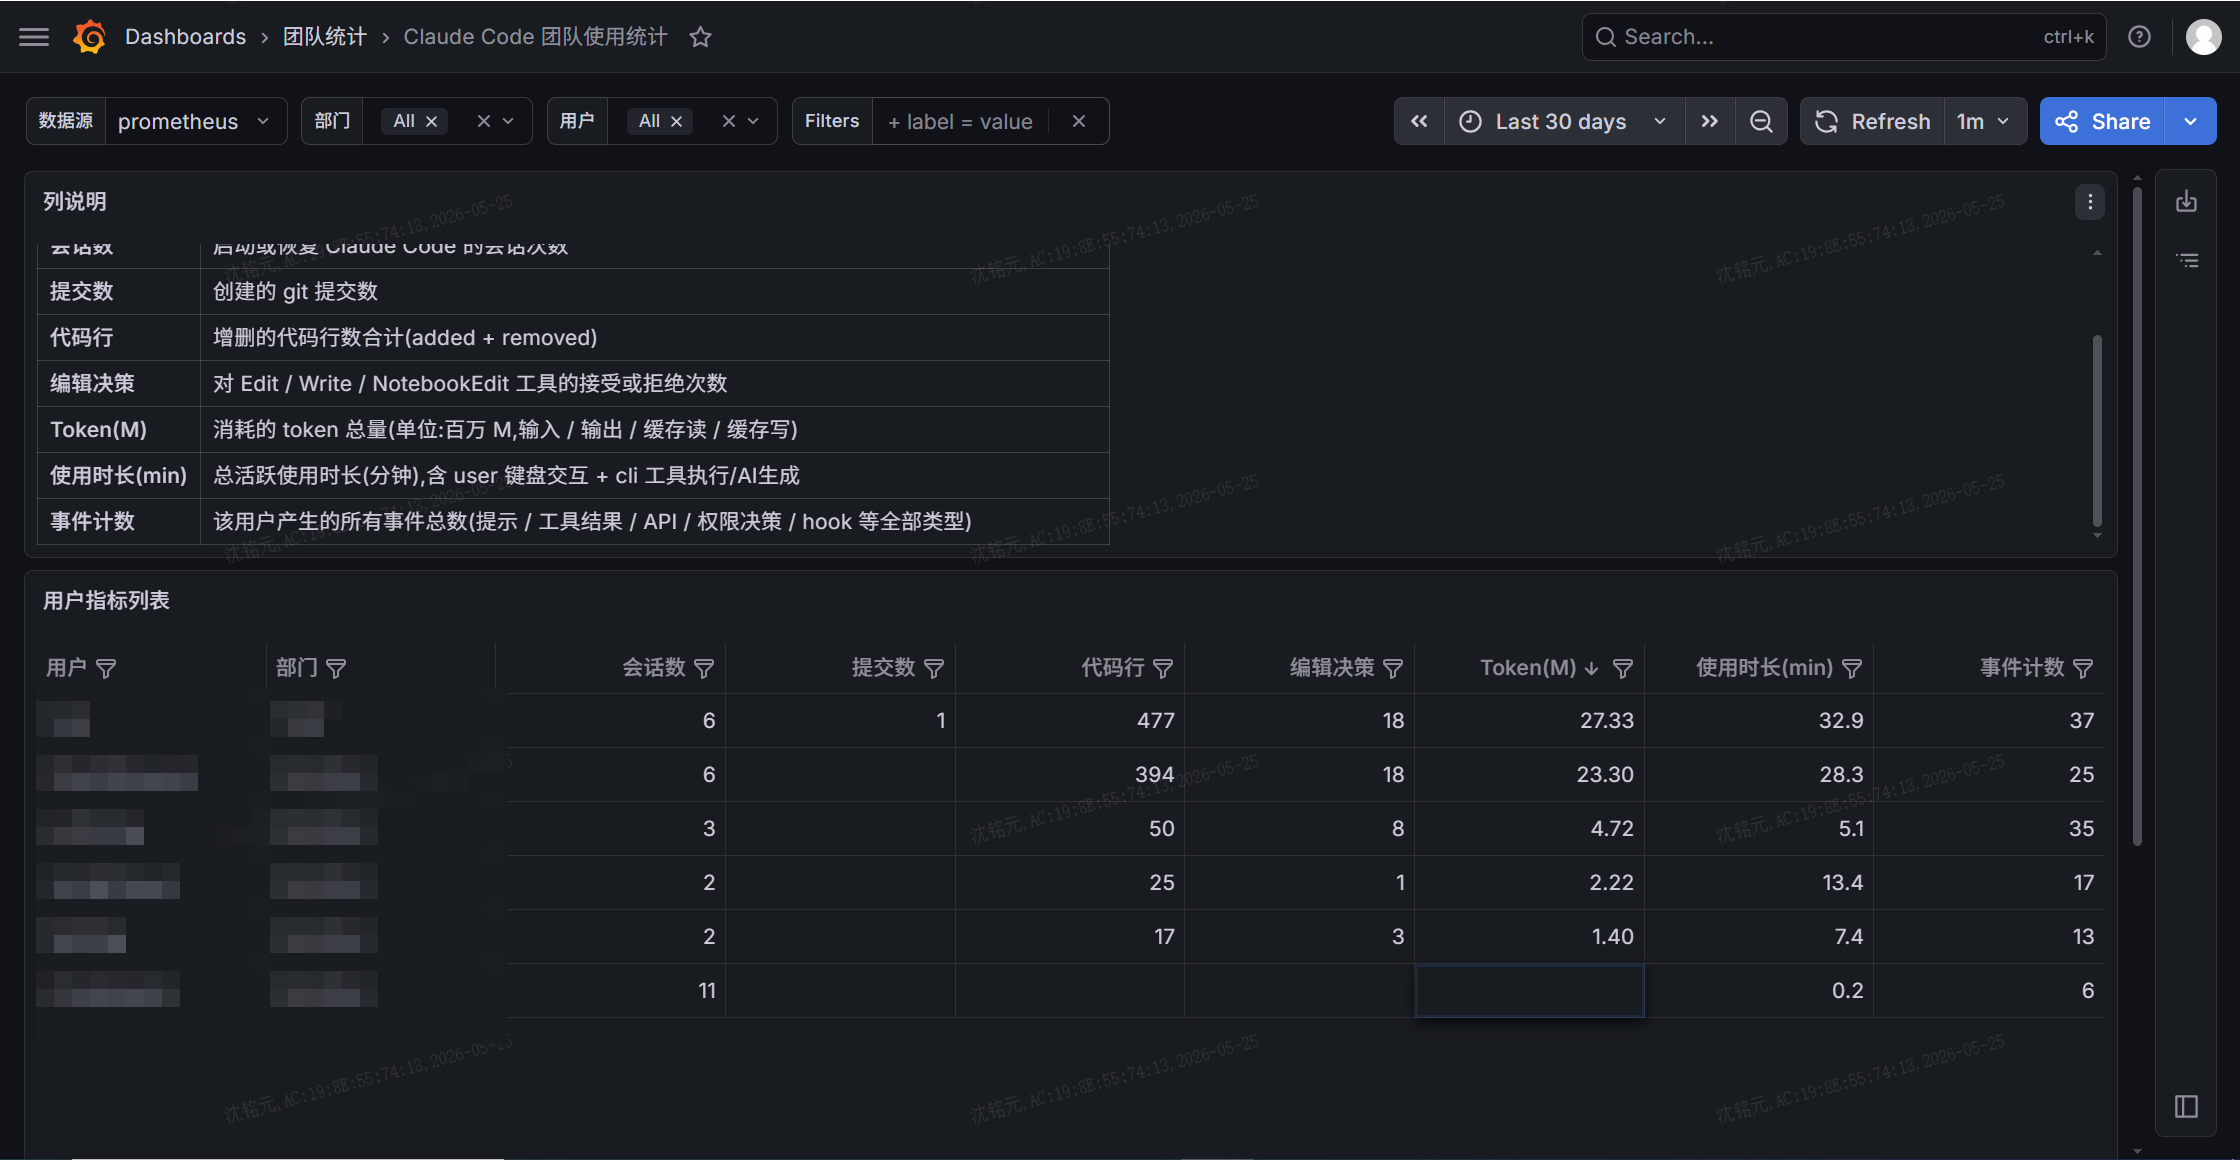Click the Claude Code 团队使用统计 breadcrumb
Image resolution: width=2240 pixels, height=1160 pixels.
click(x=535, y=37)
